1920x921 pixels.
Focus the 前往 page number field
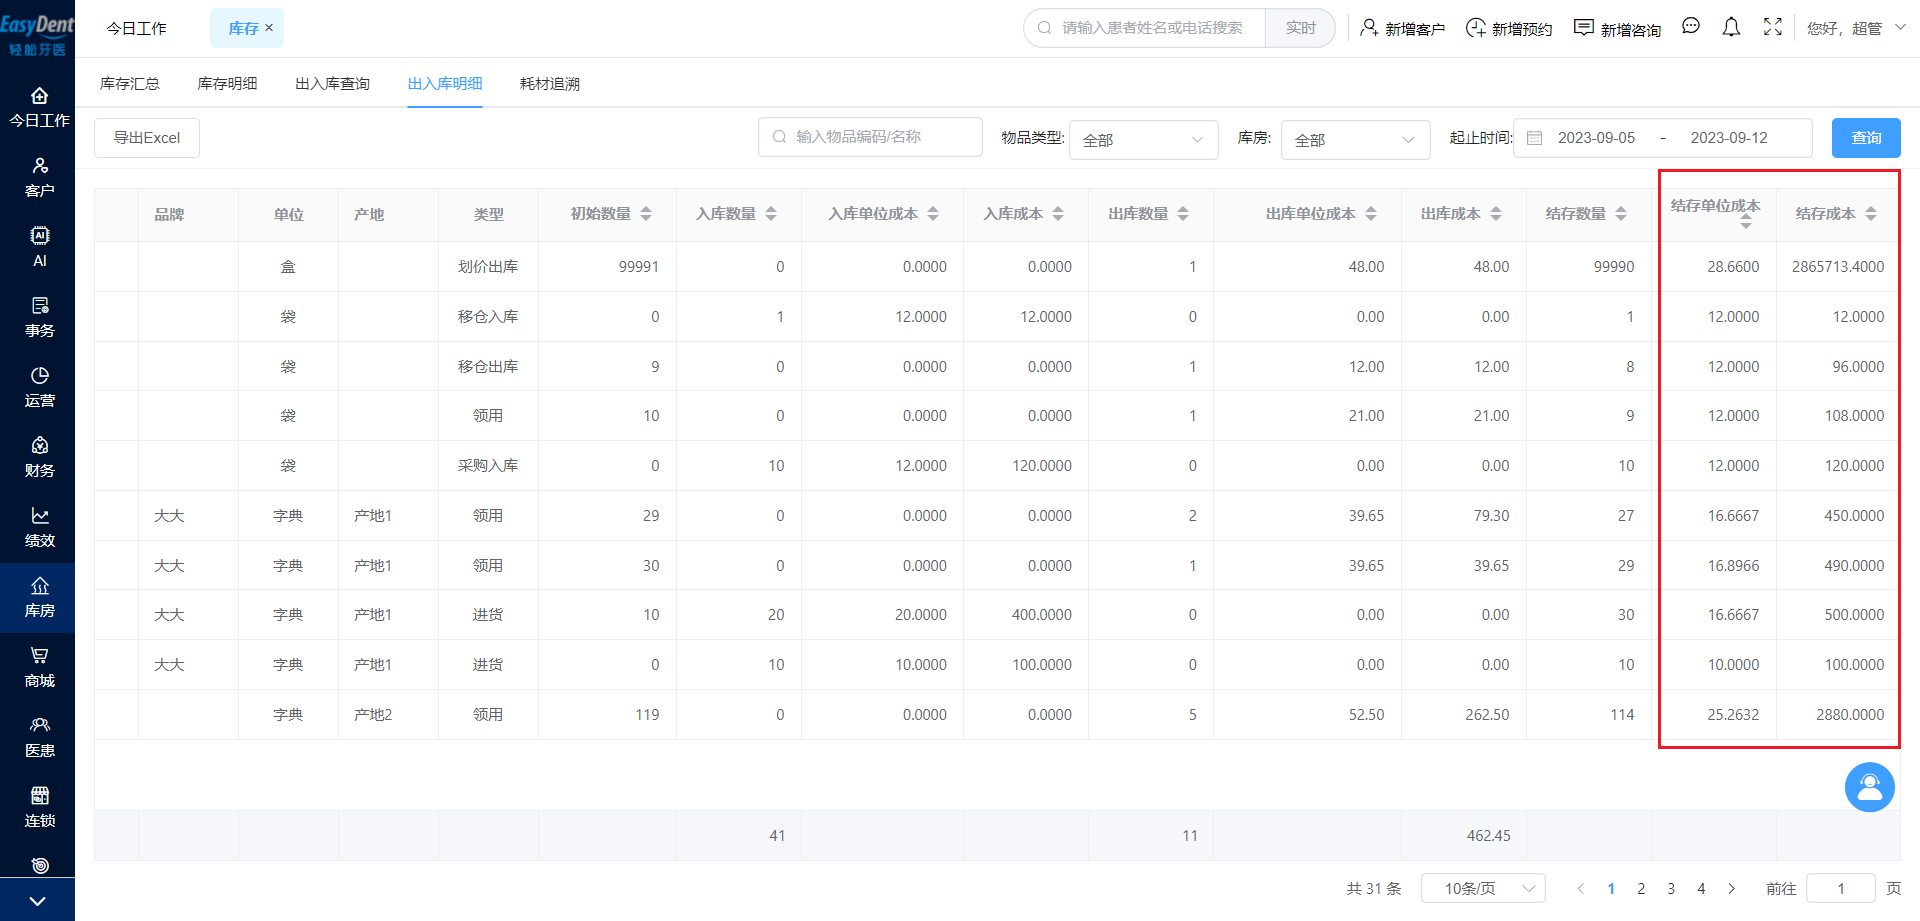point(1840,888)
